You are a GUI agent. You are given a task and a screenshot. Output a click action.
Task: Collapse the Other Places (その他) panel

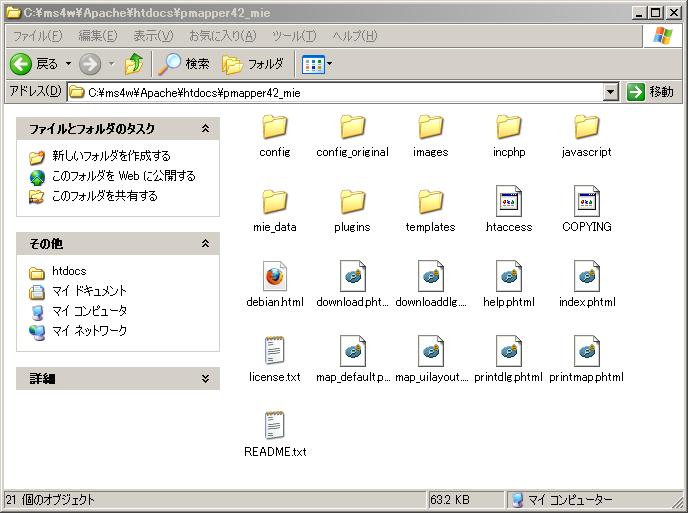click(x=205, y=244)
